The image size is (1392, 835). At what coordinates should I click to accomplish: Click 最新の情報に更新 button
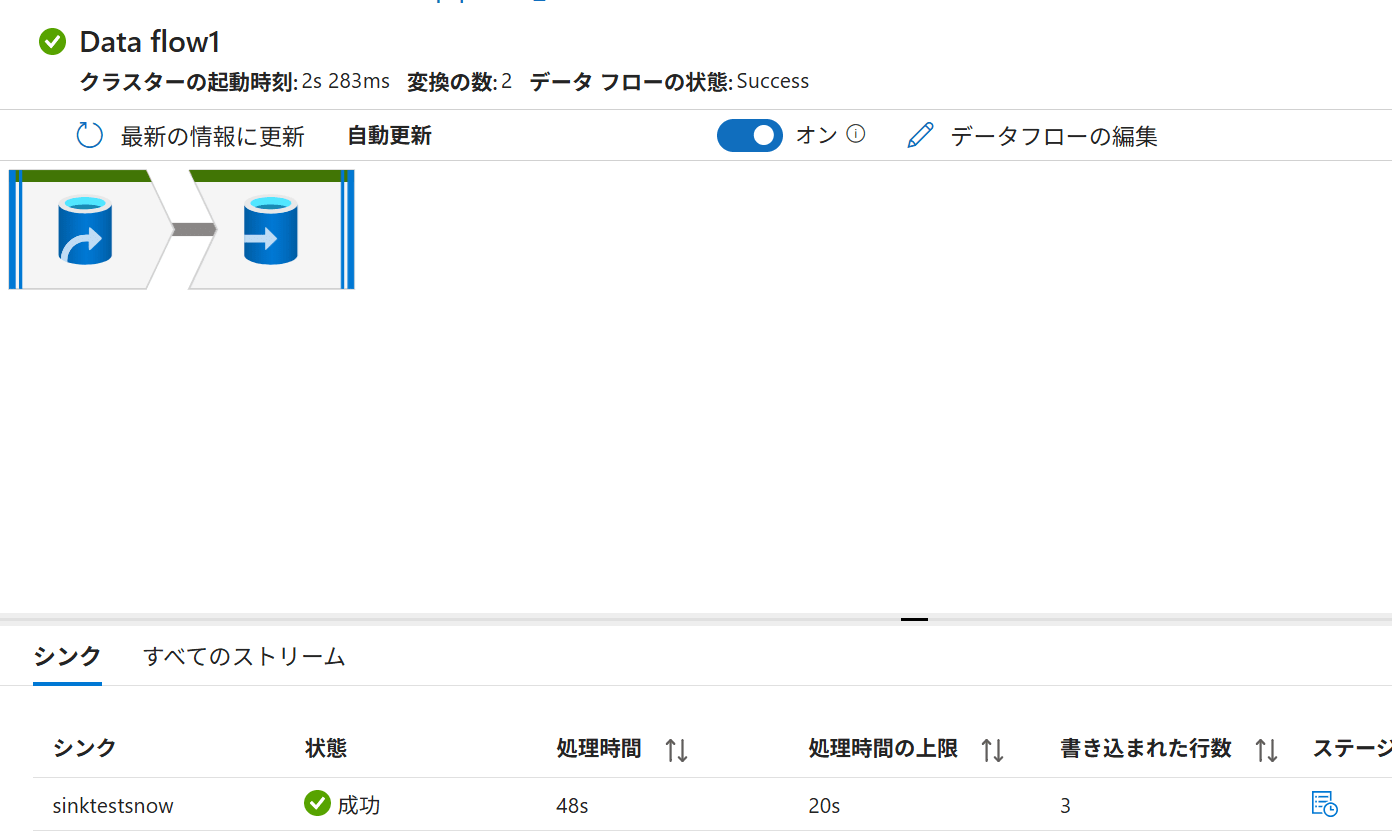[190, 136]
